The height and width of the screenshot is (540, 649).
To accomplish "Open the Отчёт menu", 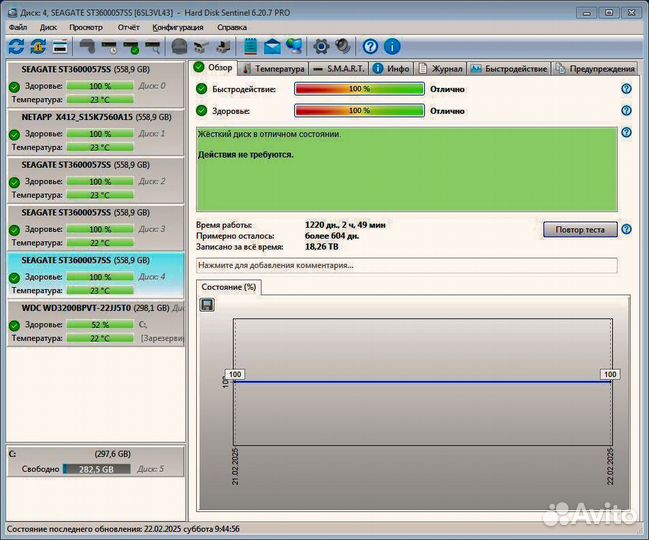I will (x=128, y=27).
